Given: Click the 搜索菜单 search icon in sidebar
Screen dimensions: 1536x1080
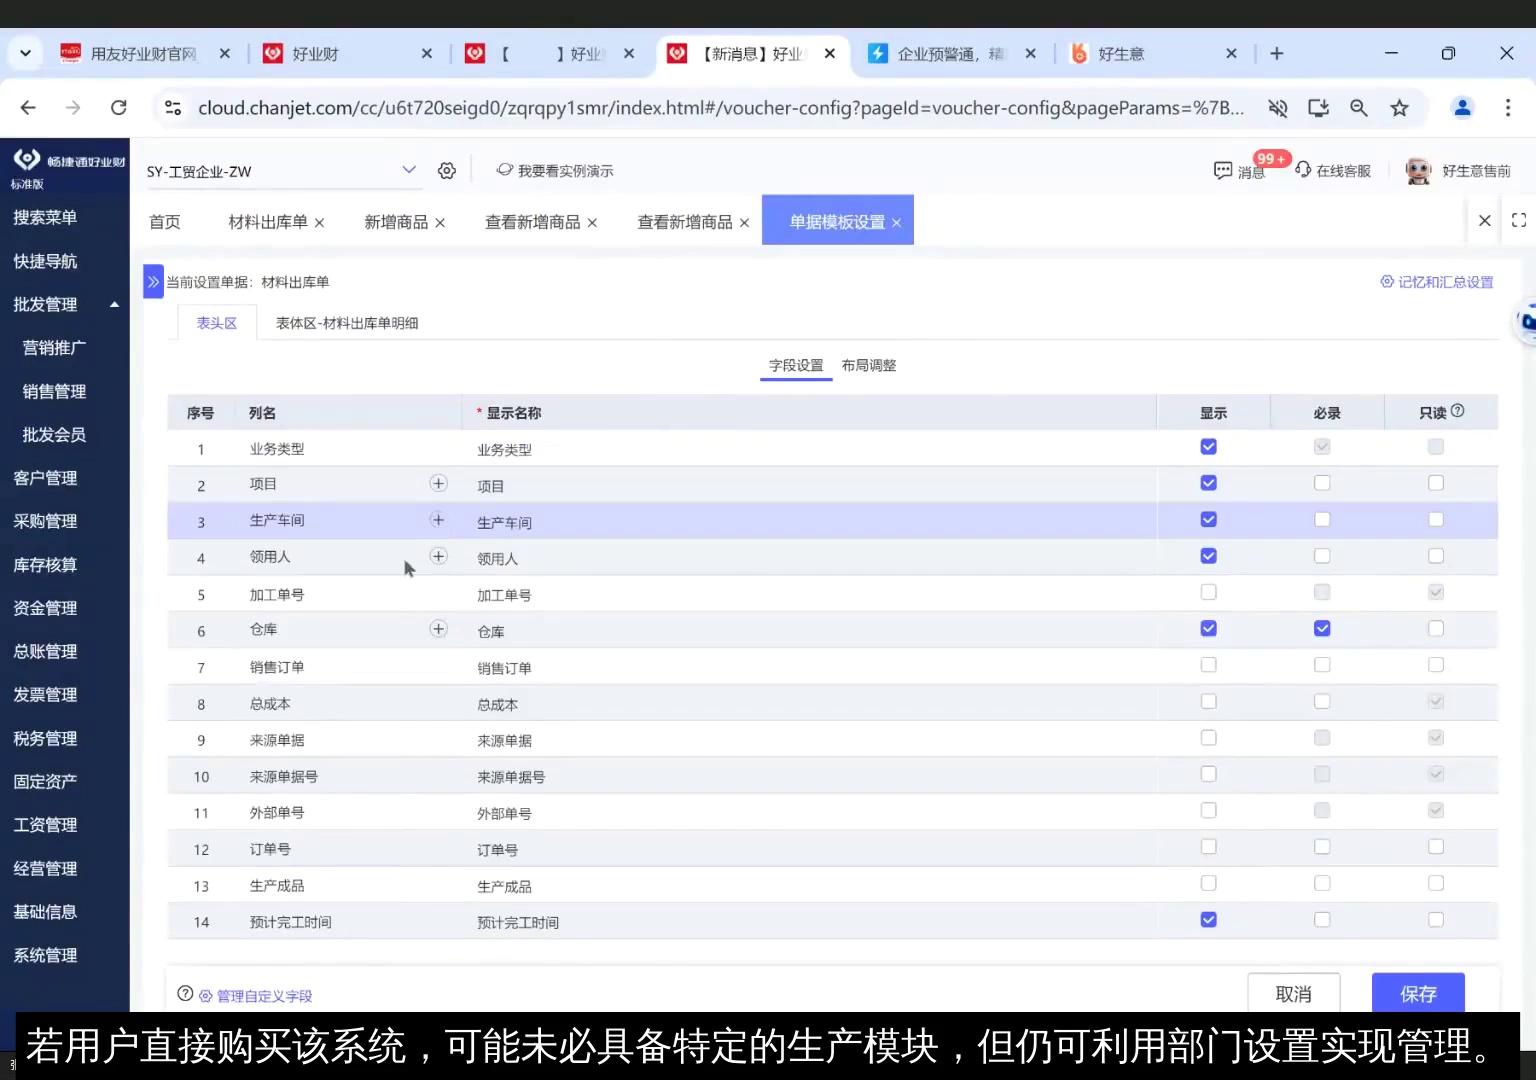Looking at the screenshot, I should [45, 218].
